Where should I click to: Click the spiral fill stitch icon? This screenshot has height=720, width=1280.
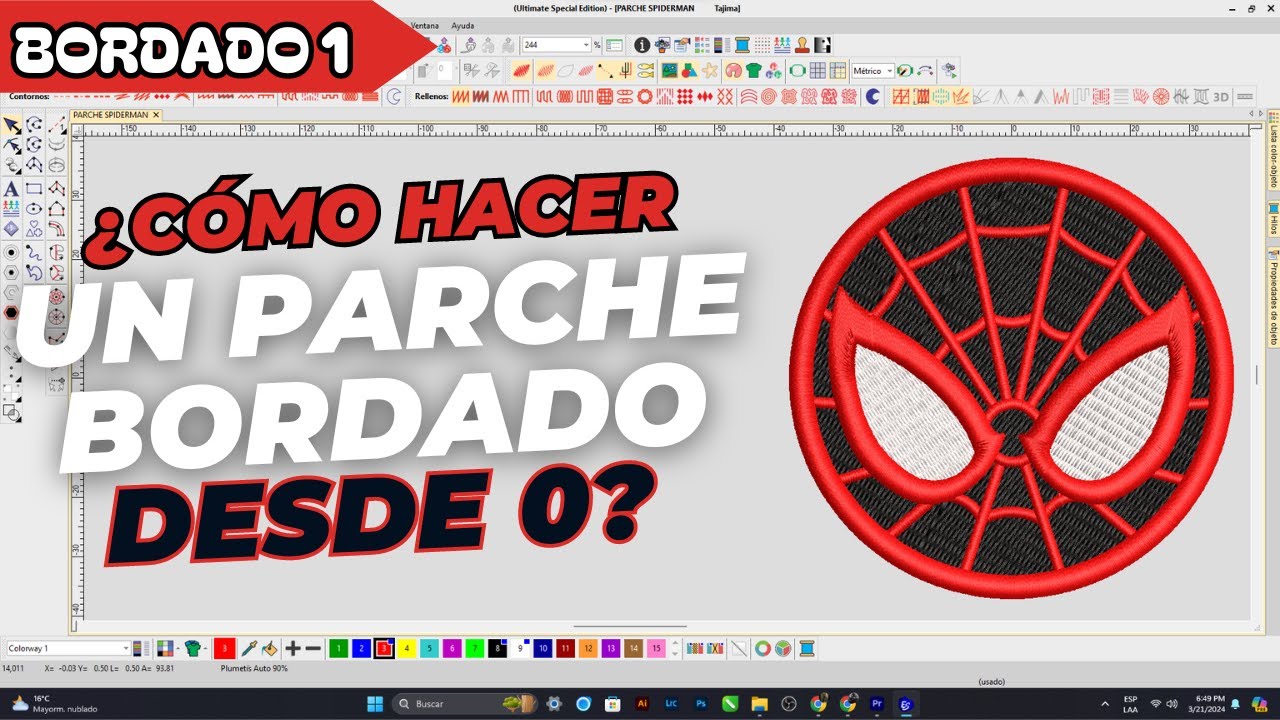pos(768,97)
